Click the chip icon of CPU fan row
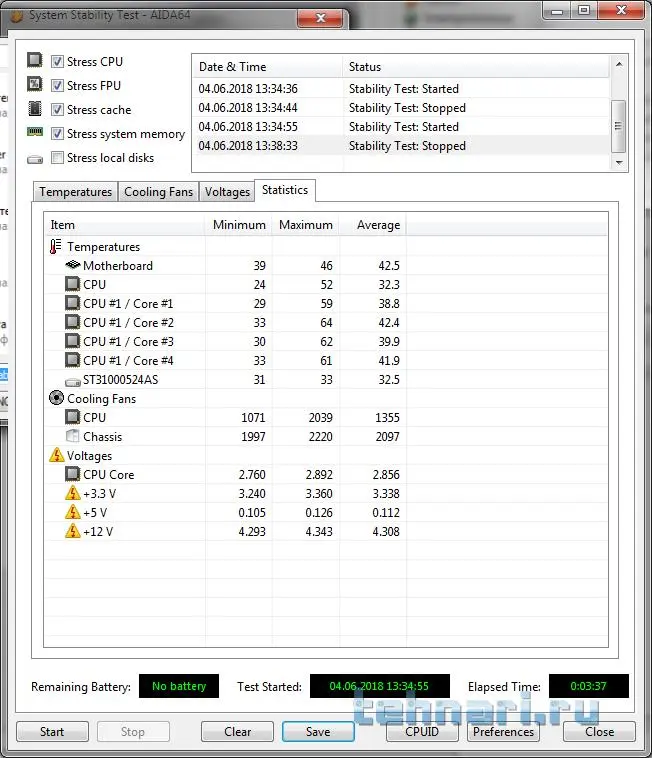Viewport: 652px width, 758px height. tap(72, 417)
